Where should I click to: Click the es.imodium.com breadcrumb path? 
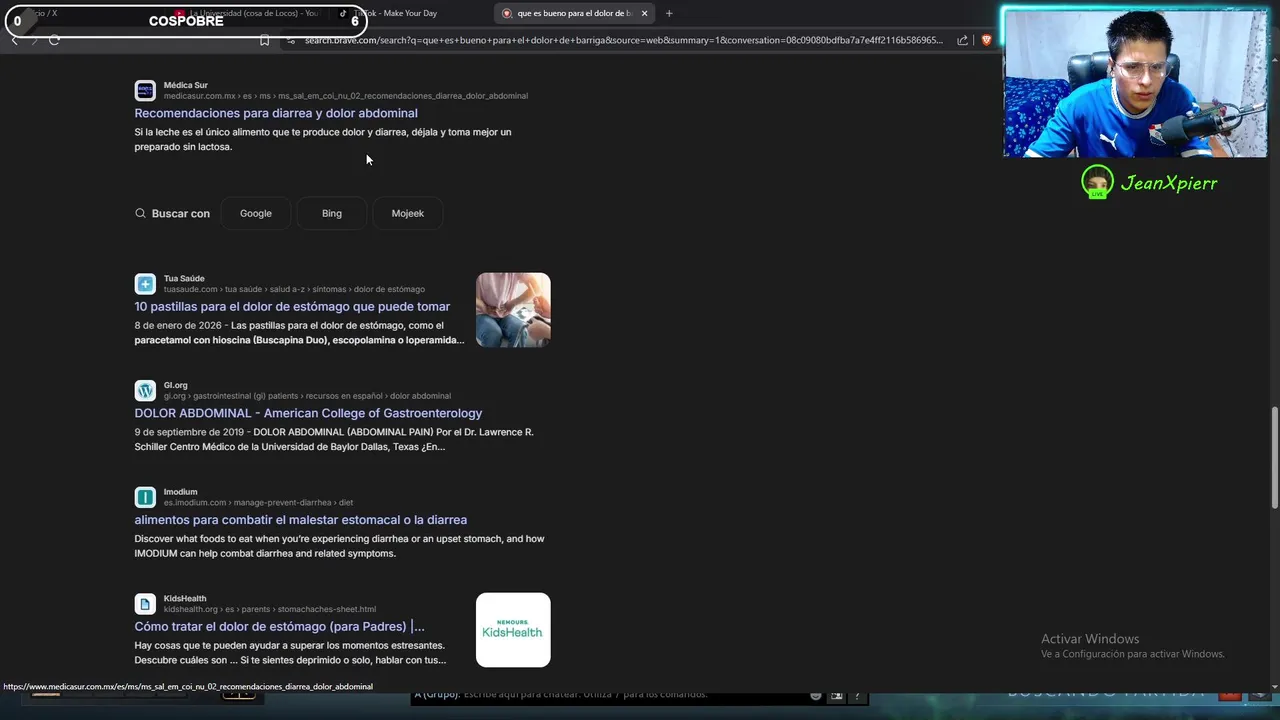click(258, 503)
